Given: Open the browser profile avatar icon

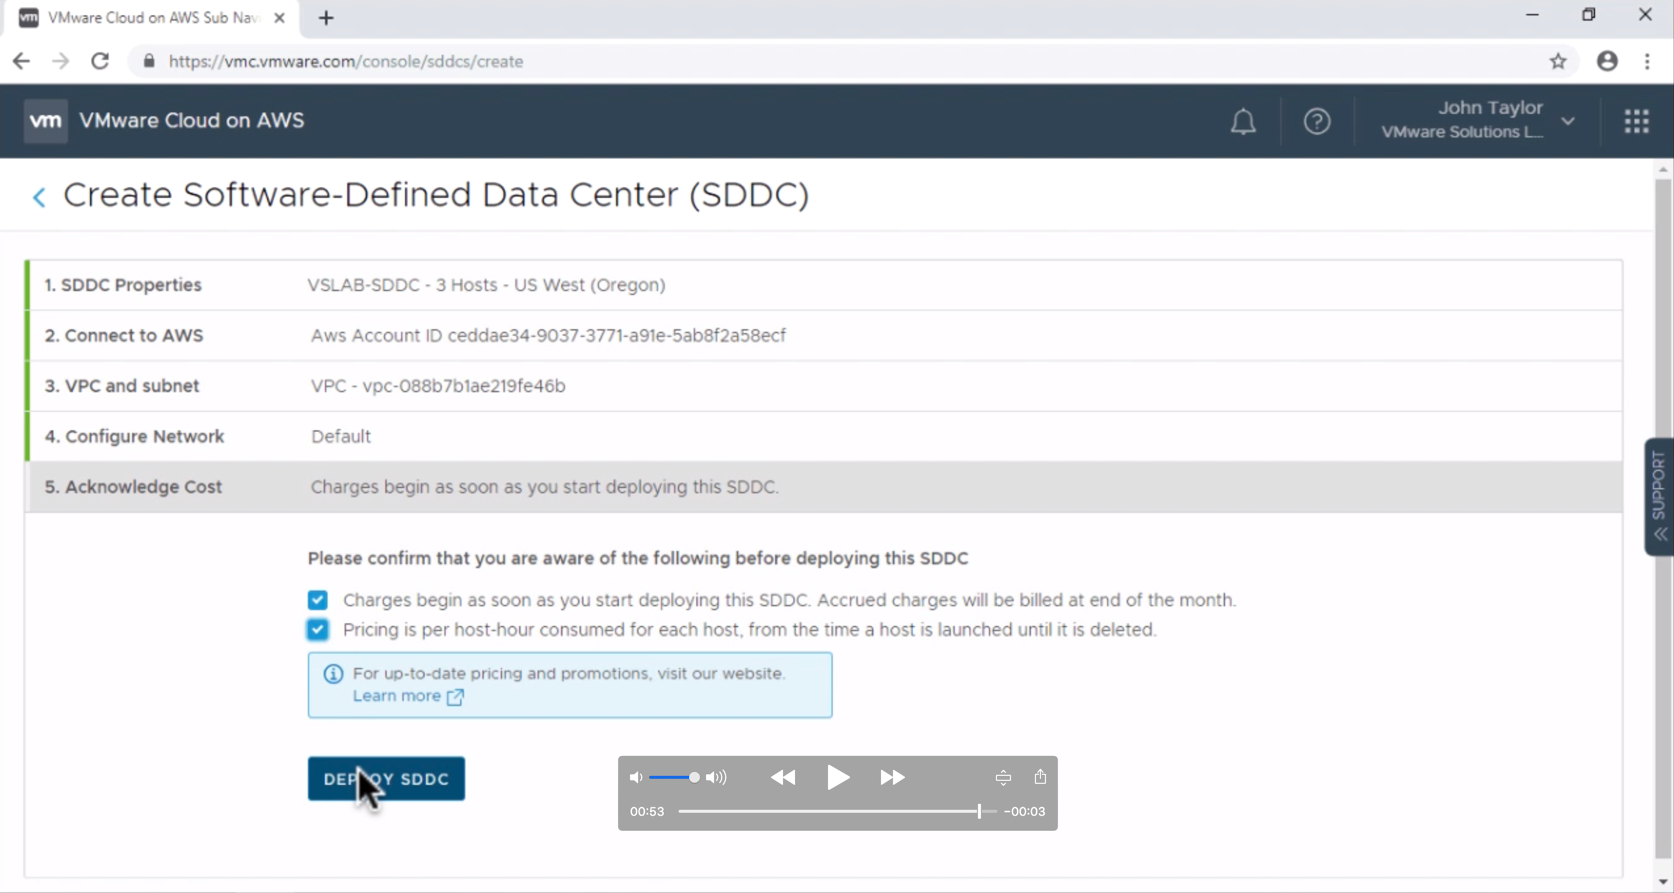Looking at the screenshot, I should click(1607, 61).
